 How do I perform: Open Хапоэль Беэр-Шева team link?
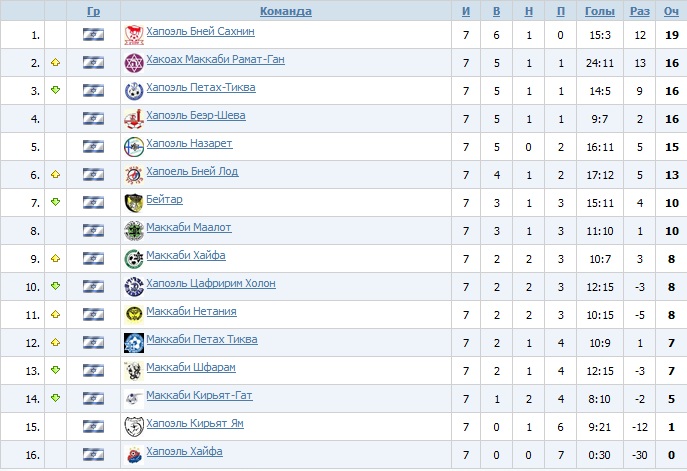click(195, 116)
